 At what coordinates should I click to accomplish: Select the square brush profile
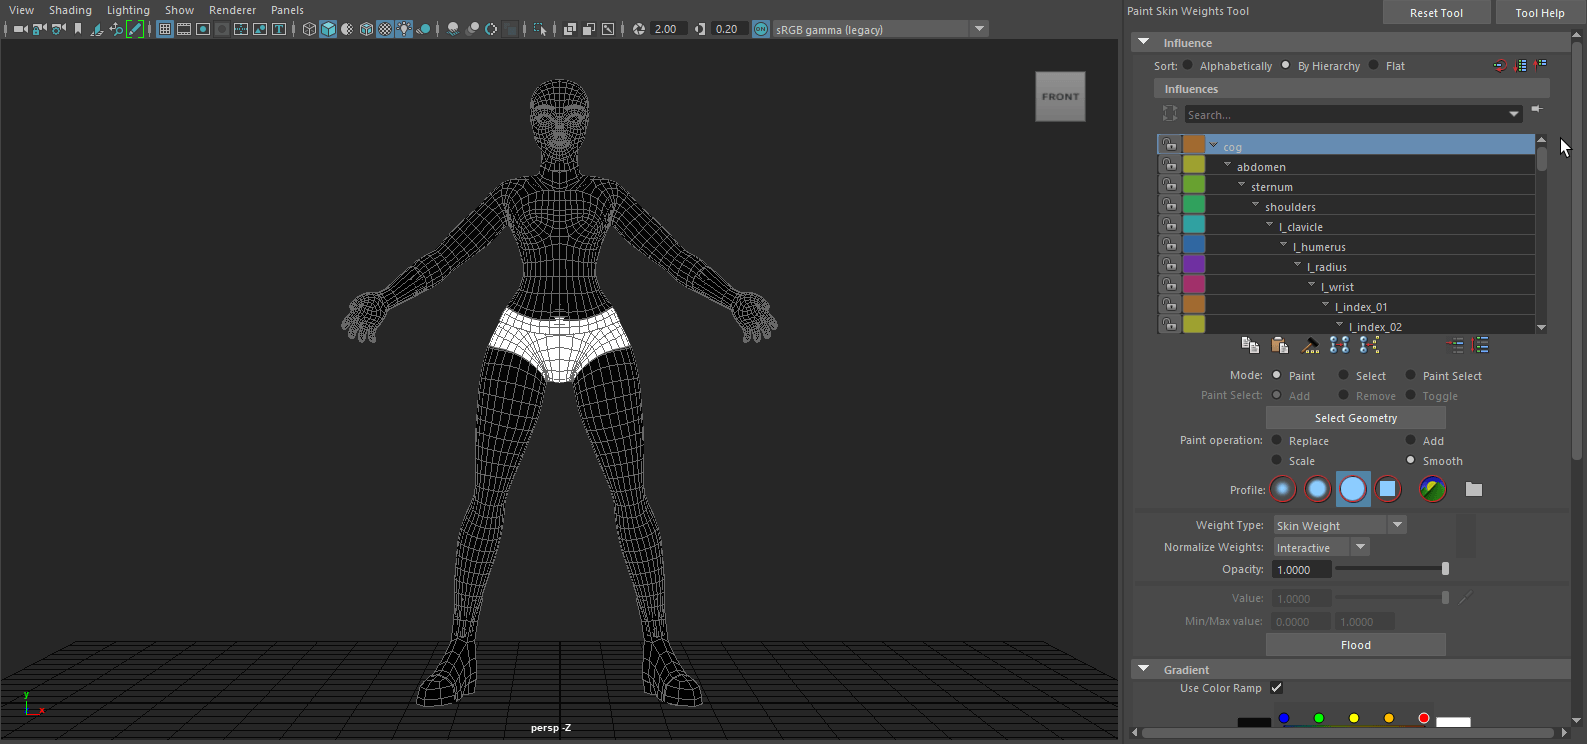coord(1387,489)
